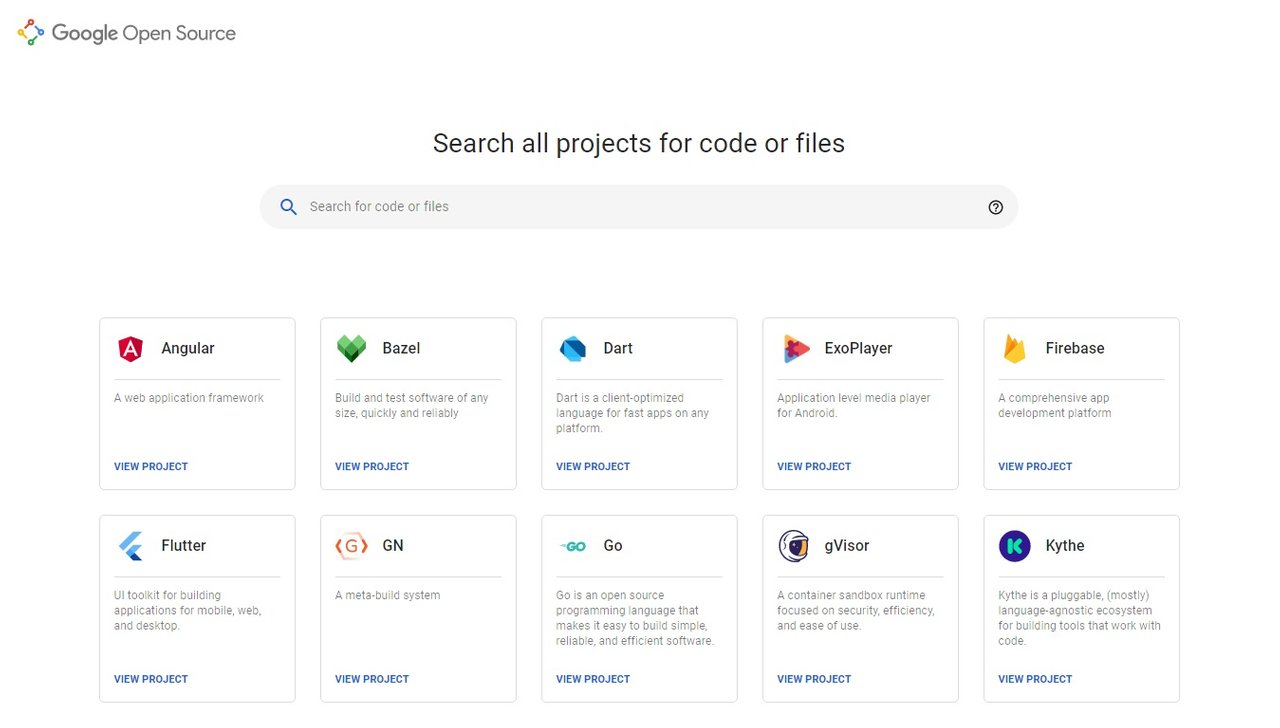Click 'Build and test software' description
The width and height of the screenshot is (1280, 728).
pyautogui.click(x=412, y=405)
